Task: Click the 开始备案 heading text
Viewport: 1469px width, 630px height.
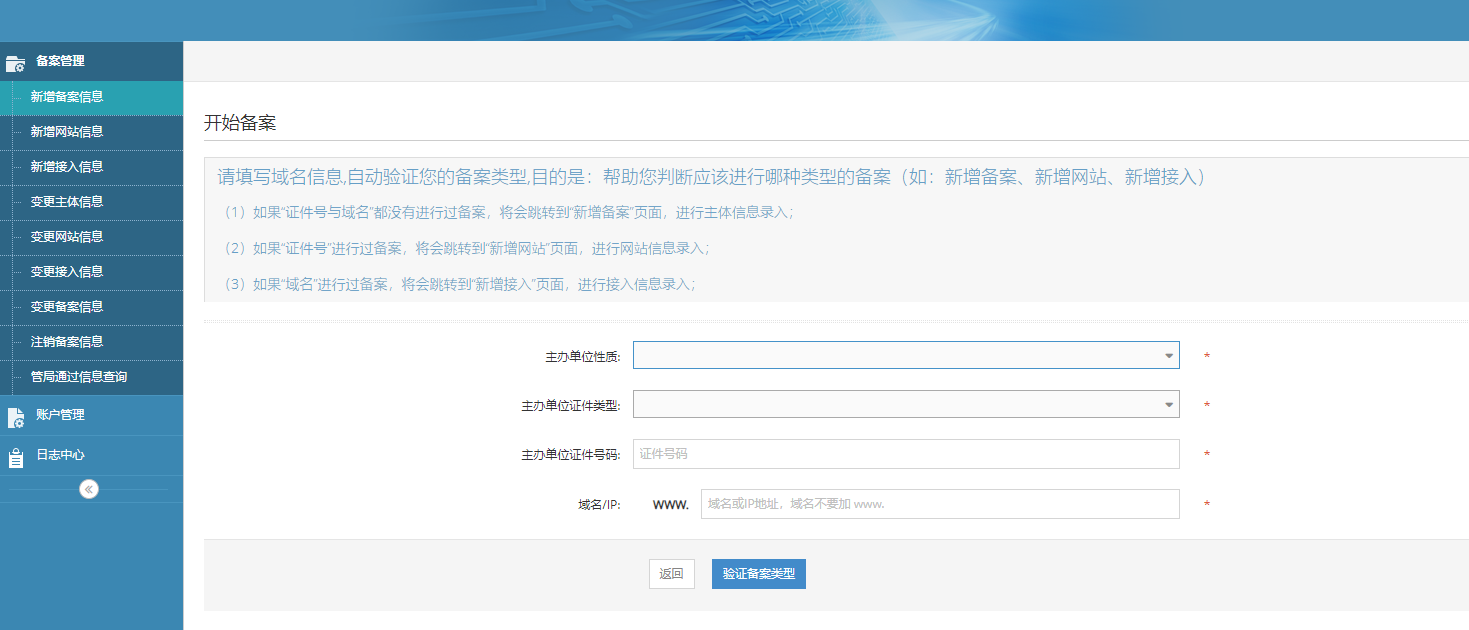Action: coord(240,123)
